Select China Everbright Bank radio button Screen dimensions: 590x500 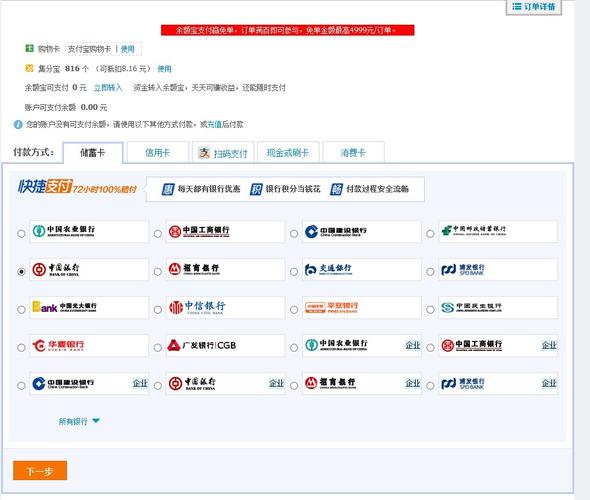coord(21,310)
